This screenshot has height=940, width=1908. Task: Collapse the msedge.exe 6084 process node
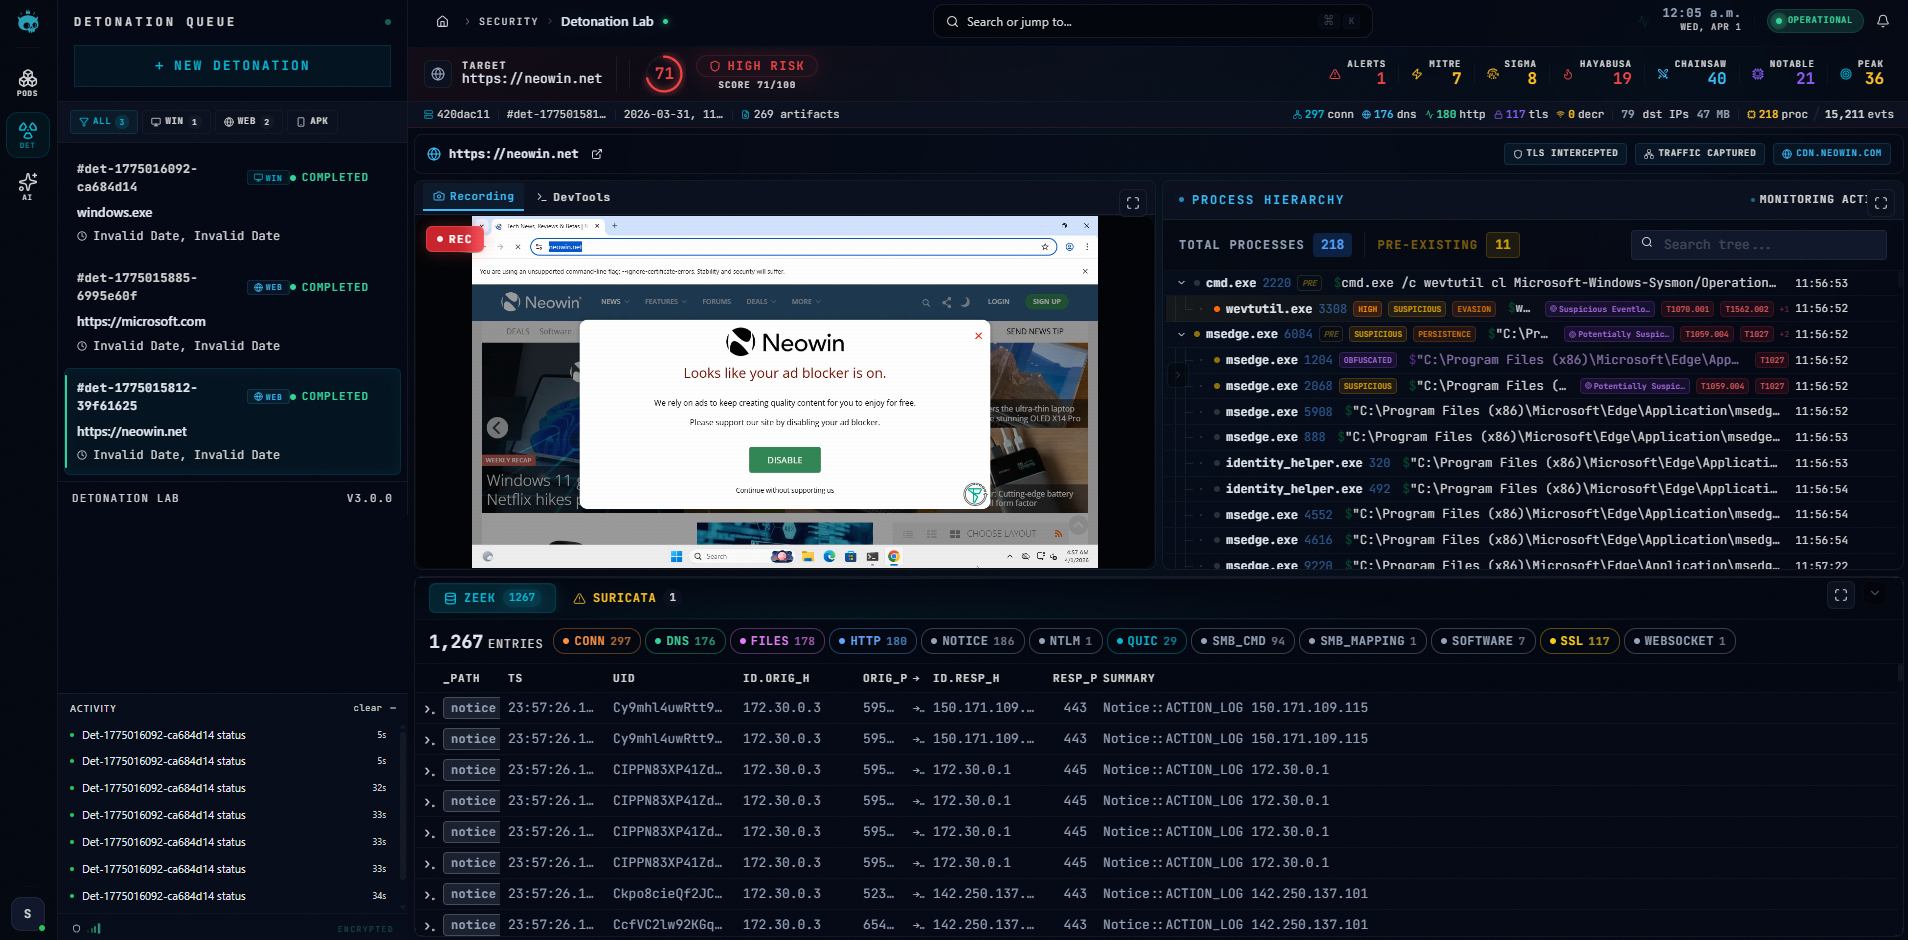1182,334
